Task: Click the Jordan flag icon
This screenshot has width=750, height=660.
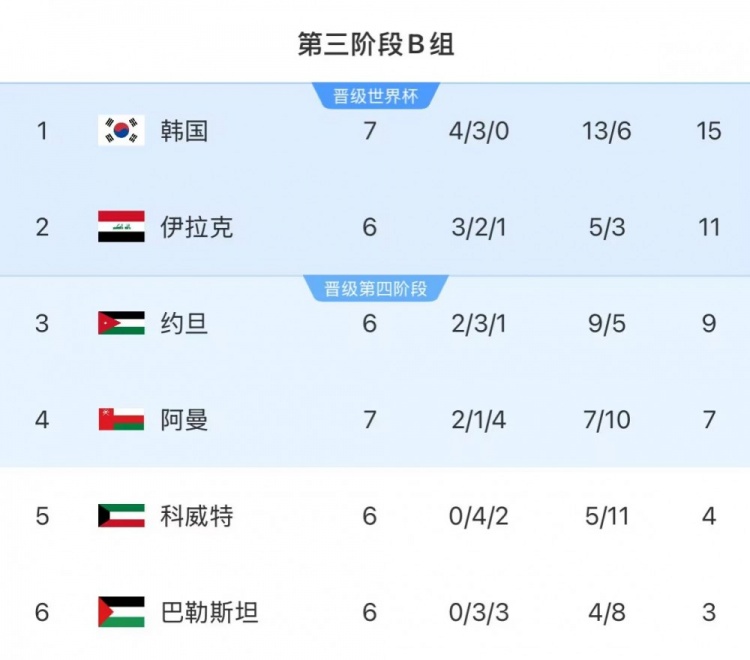Action: pyautogui.click(x=121, y=323)
